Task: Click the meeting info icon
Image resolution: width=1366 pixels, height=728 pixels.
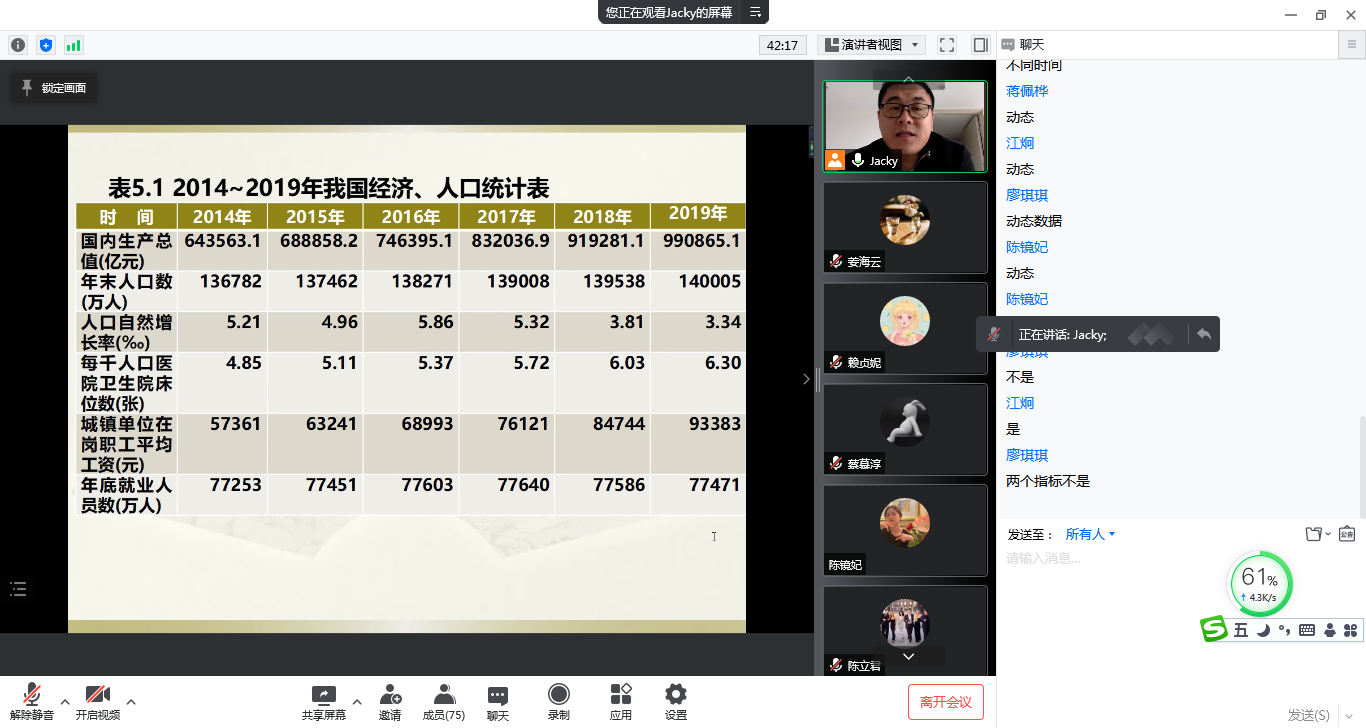Action: tap(18, 45)
